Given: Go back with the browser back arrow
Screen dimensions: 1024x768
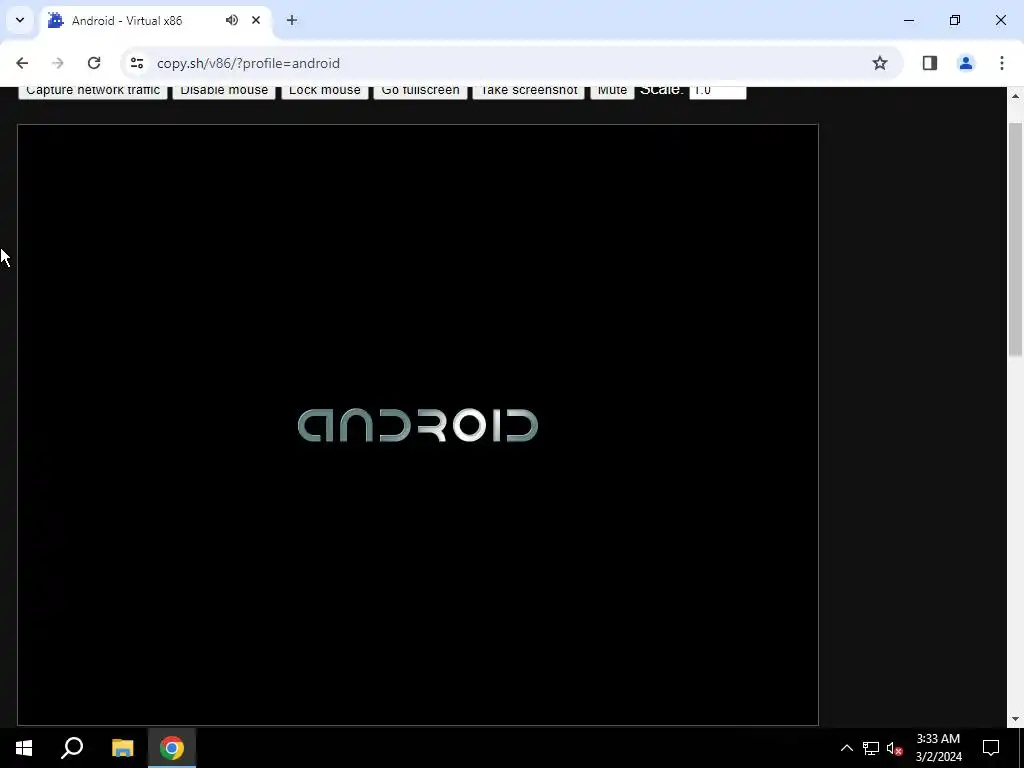Looking at the screenshot, I should coord(22,63).
